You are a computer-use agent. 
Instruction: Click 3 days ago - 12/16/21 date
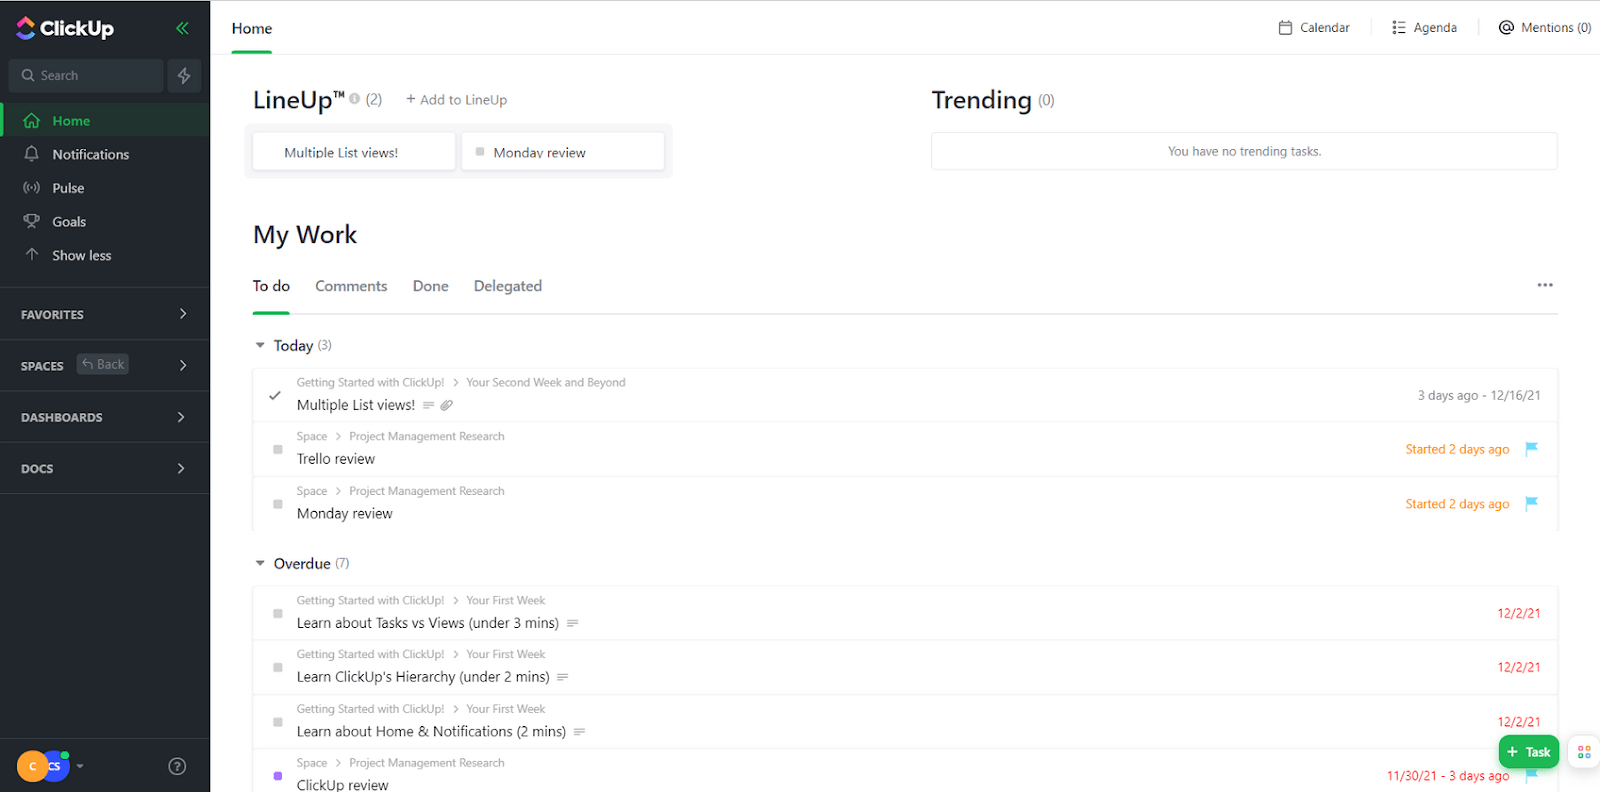coord(1479,395)
